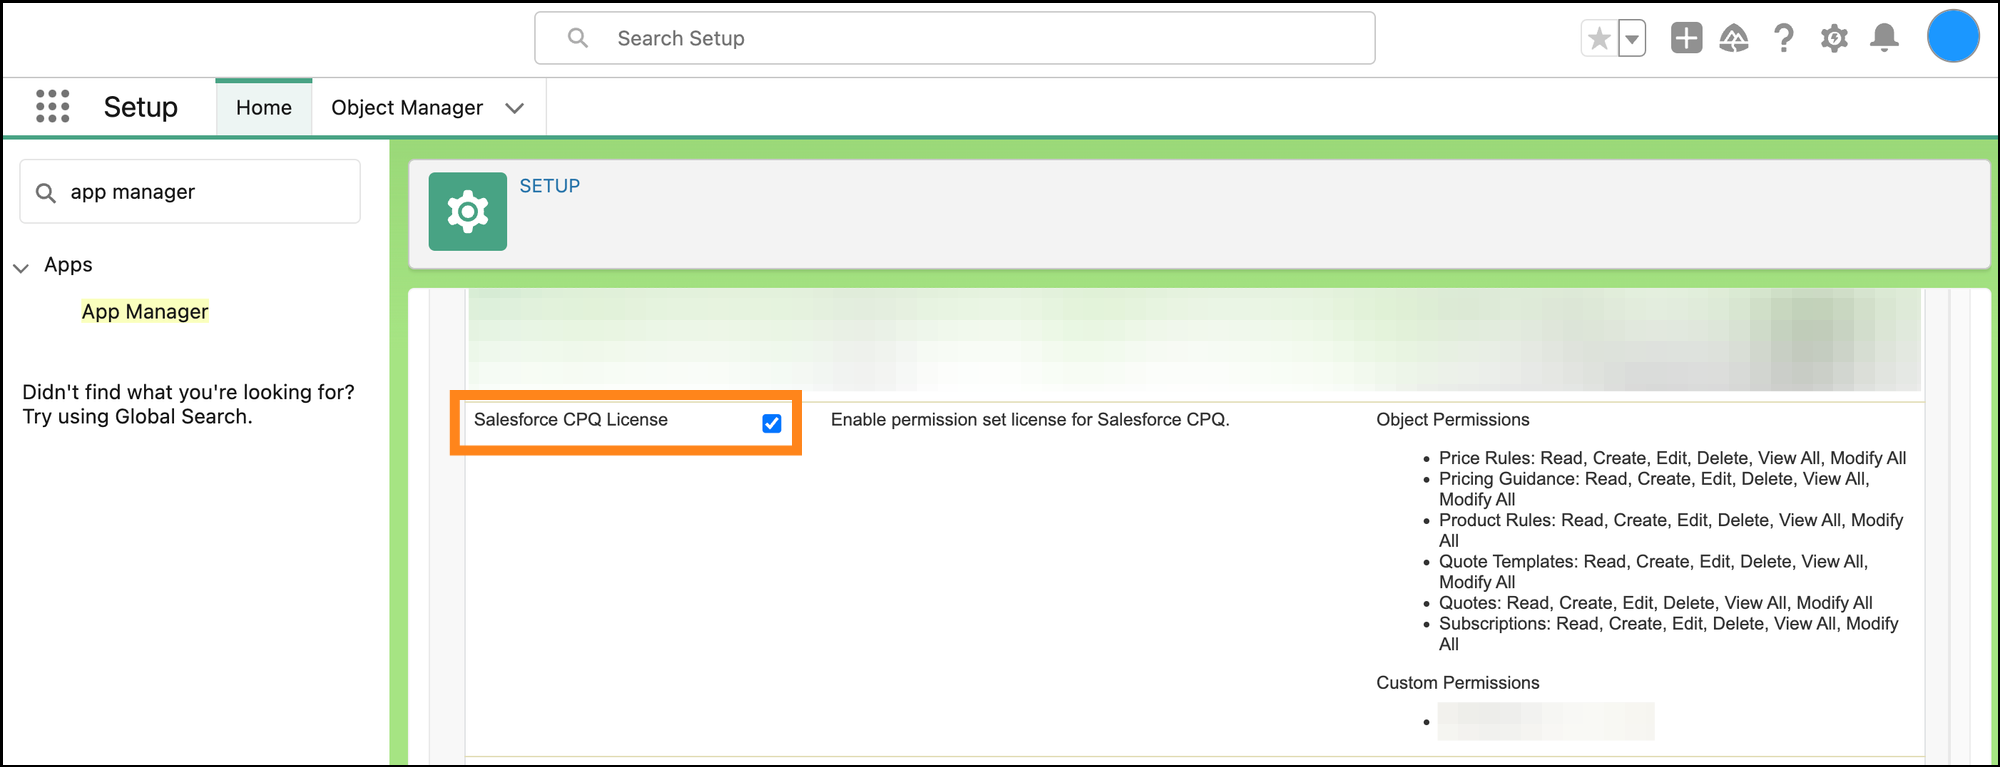Open the notifications bell
The height and width of the screenshot is (767, 2000).
tap(1884, 38)
